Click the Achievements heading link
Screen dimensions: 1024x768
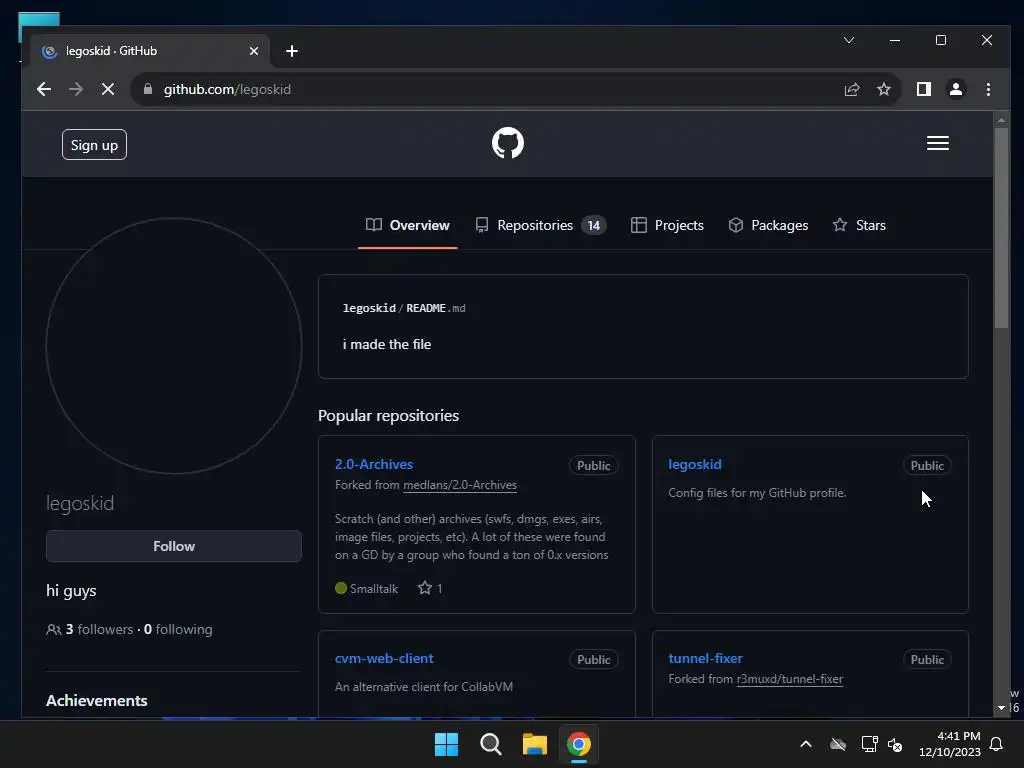click(x=97, y=701)
